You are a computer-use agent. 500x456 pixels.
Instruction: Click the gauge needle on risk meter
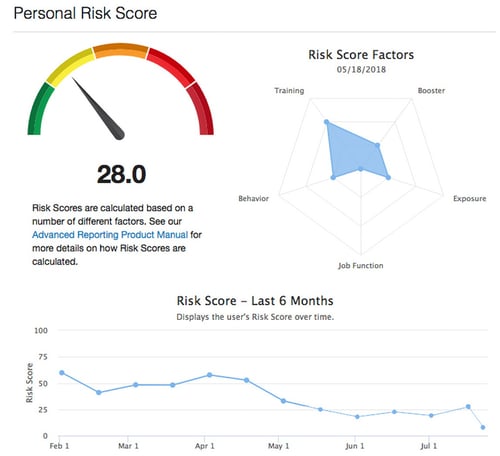tap(99, 109)
